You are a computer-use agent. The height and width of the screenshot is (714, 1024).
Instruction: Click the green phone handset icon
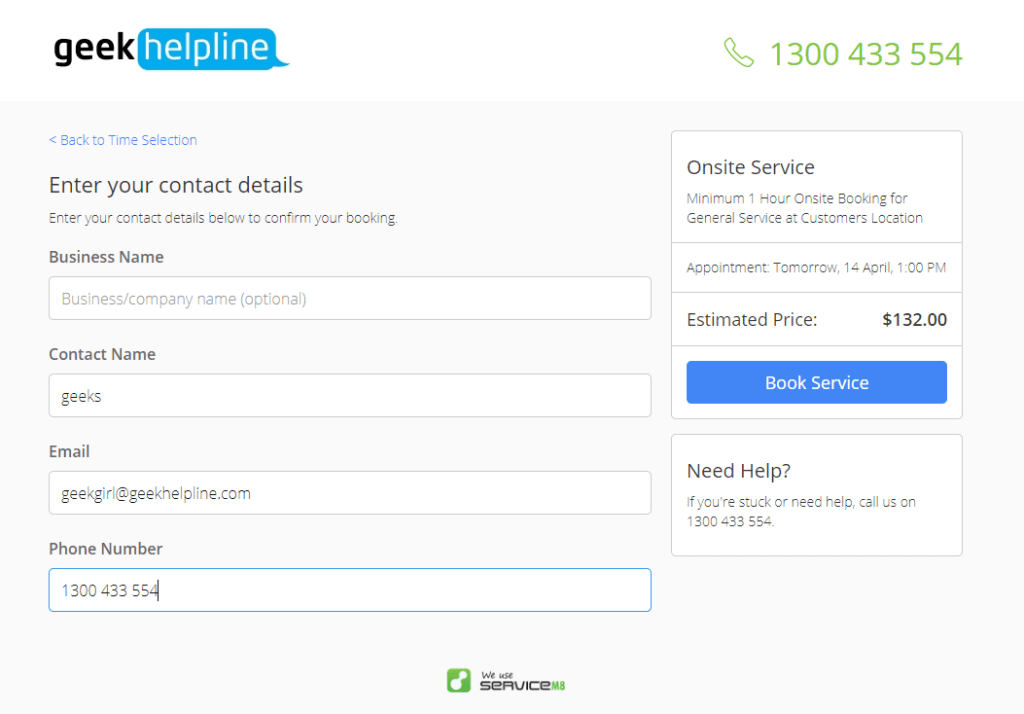739,53
